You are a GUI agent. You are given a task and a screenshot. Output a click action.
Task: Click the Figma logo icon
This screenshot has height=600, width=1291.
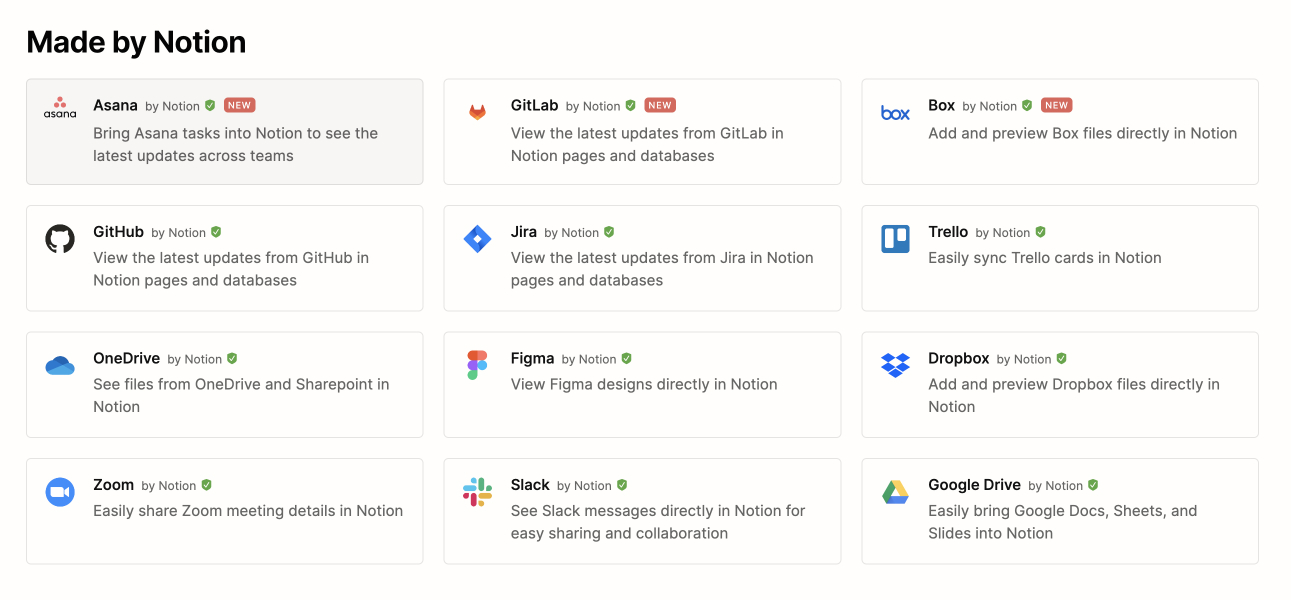[x=478, y=365]
